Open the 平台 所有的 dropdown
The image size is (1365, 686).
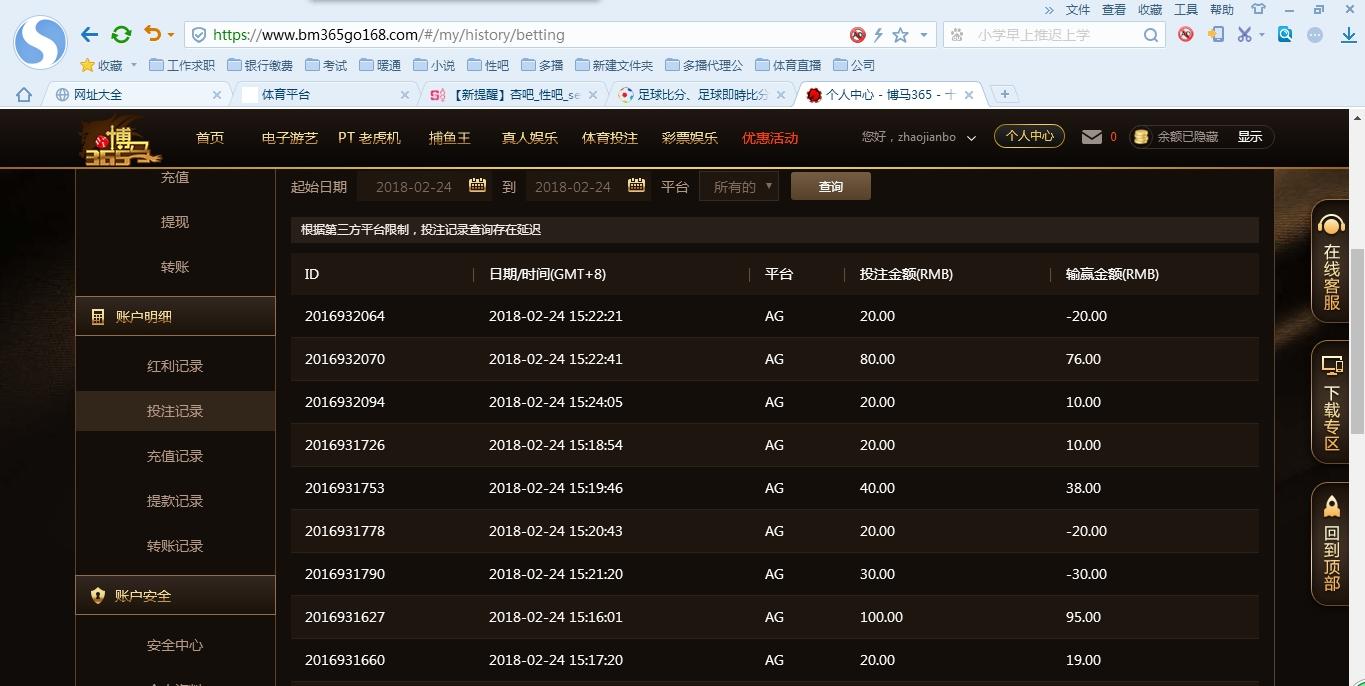click(x=739, y=187)
